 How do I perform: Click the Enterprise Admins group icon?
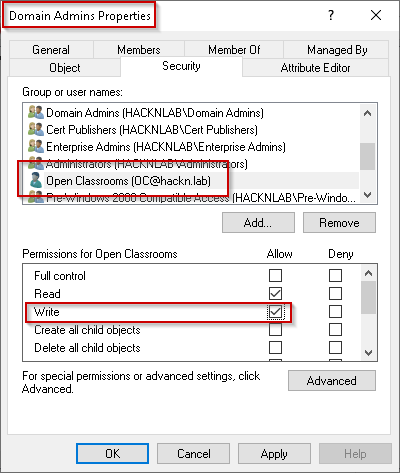(36, 147)
